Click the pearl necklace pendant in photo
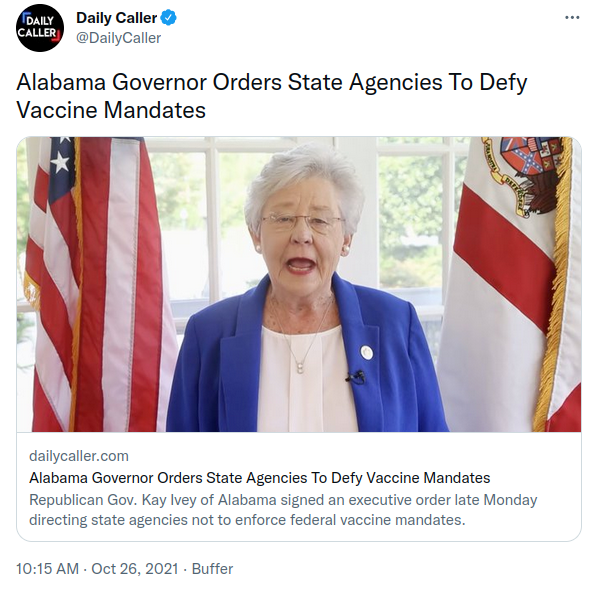594x589 pixels. pos(300,367)
